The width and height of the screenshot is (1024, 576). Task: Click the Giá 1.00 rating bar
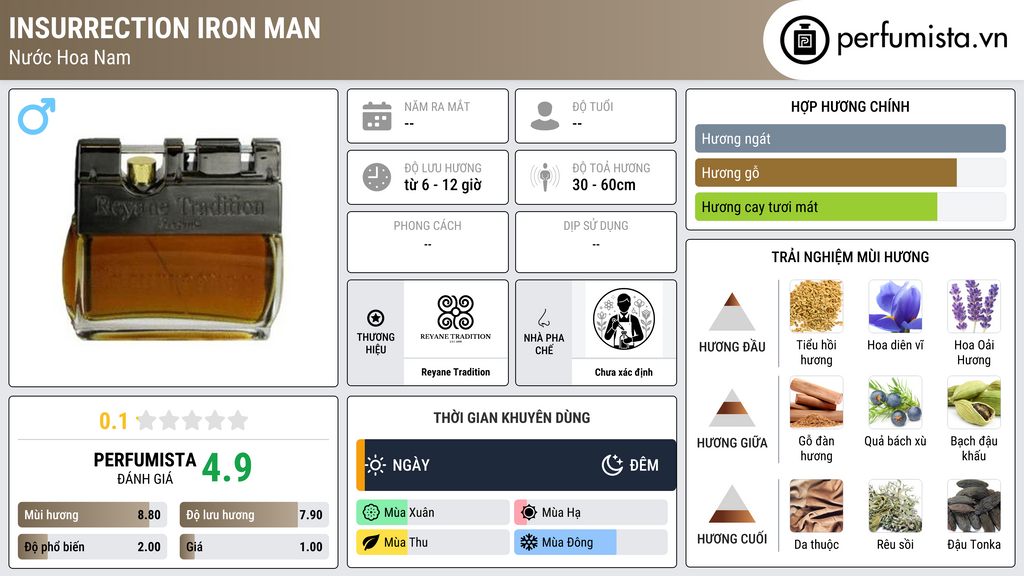pos(254,547)
